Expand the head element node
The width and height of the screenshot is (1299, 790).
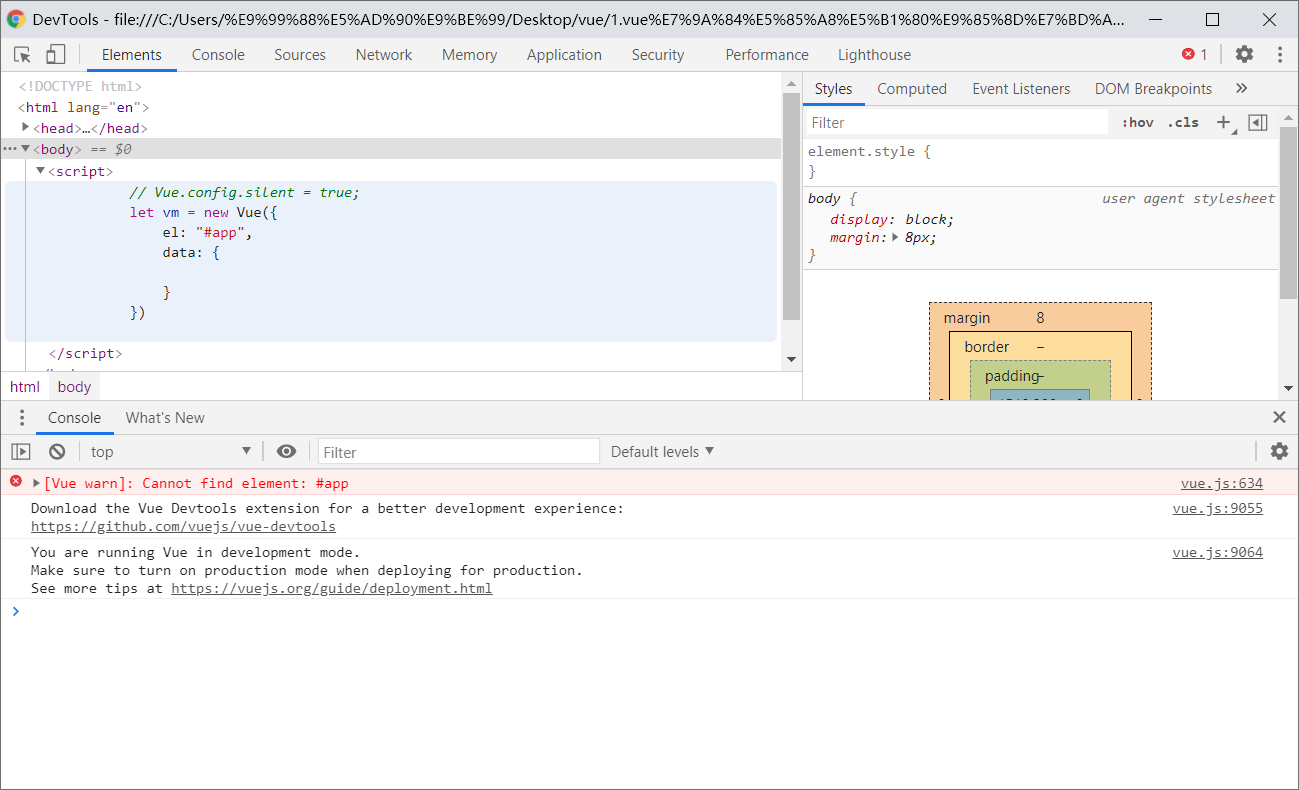(26, 128)
